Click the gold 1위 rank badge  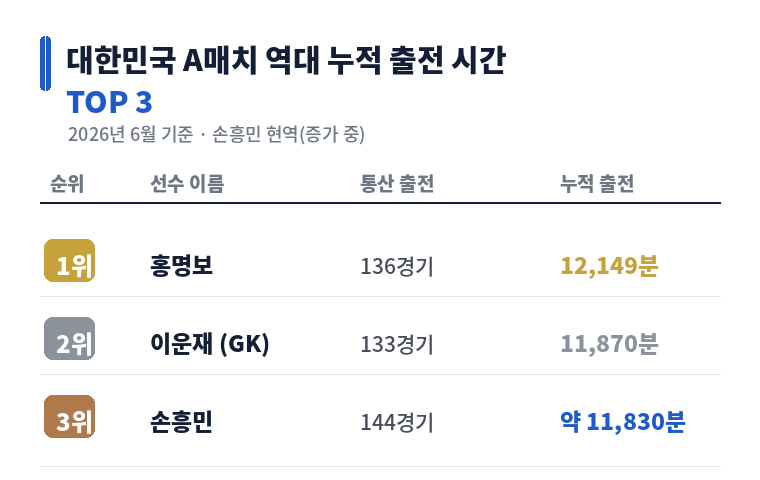[69, 260]
